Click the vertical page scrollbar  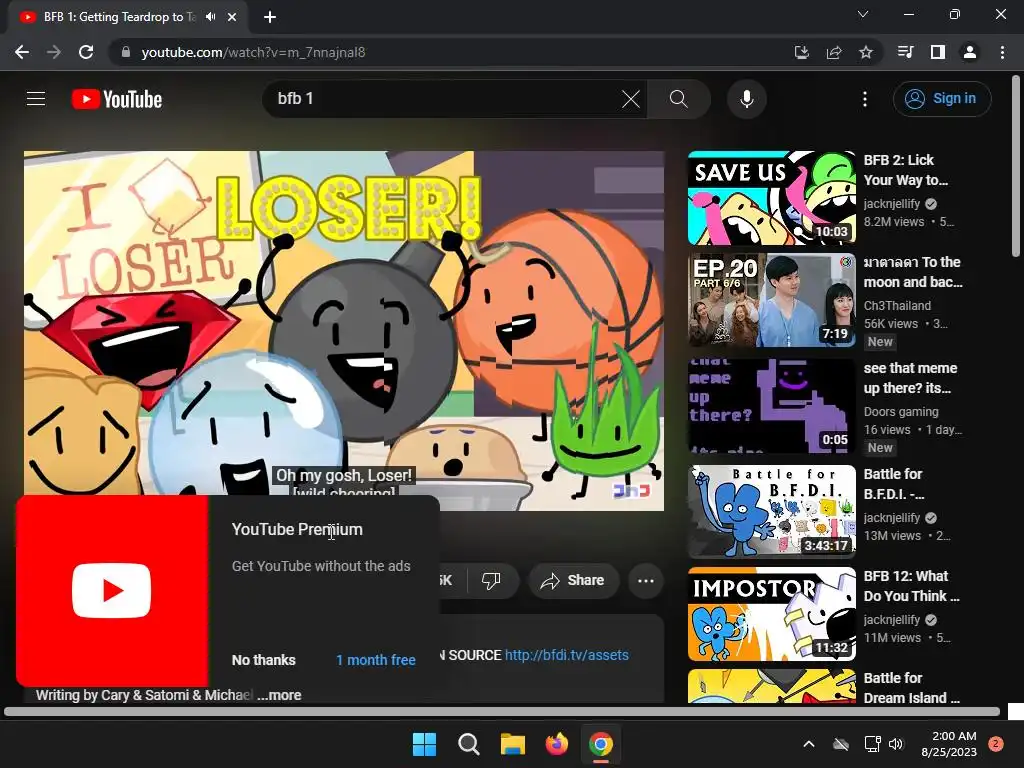pyautogui.click(x=1016, y=167)
